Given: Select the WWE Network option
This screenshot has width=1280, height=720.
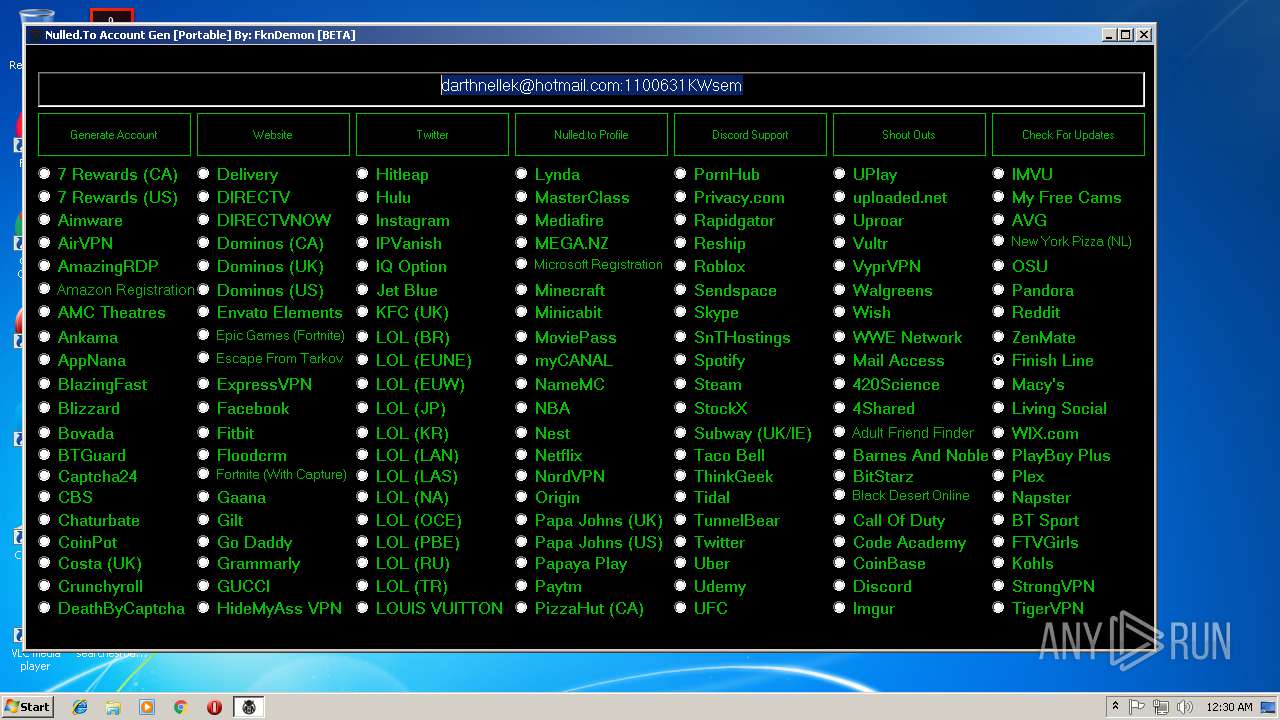Looking at the screenshot, I should click(839, 337).
